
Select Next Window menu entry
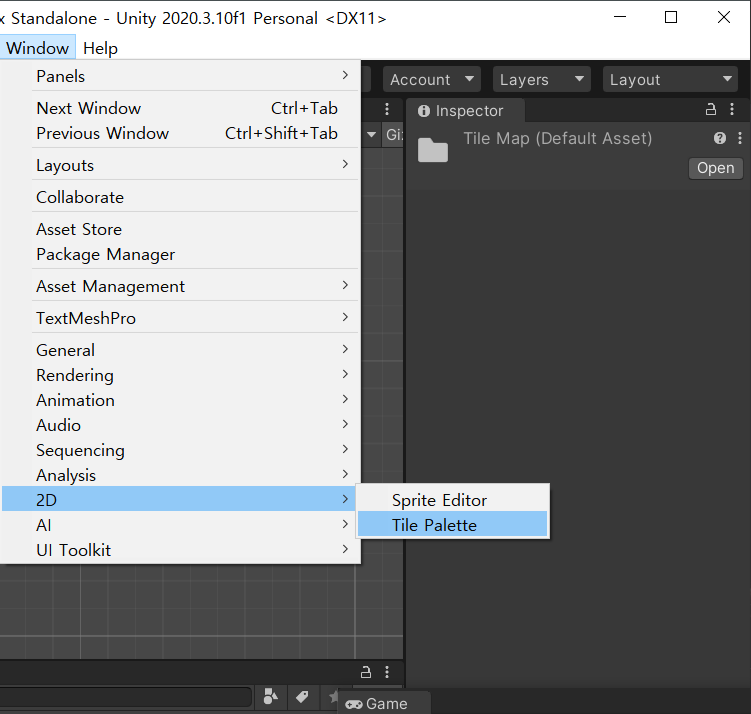(180, 108)
